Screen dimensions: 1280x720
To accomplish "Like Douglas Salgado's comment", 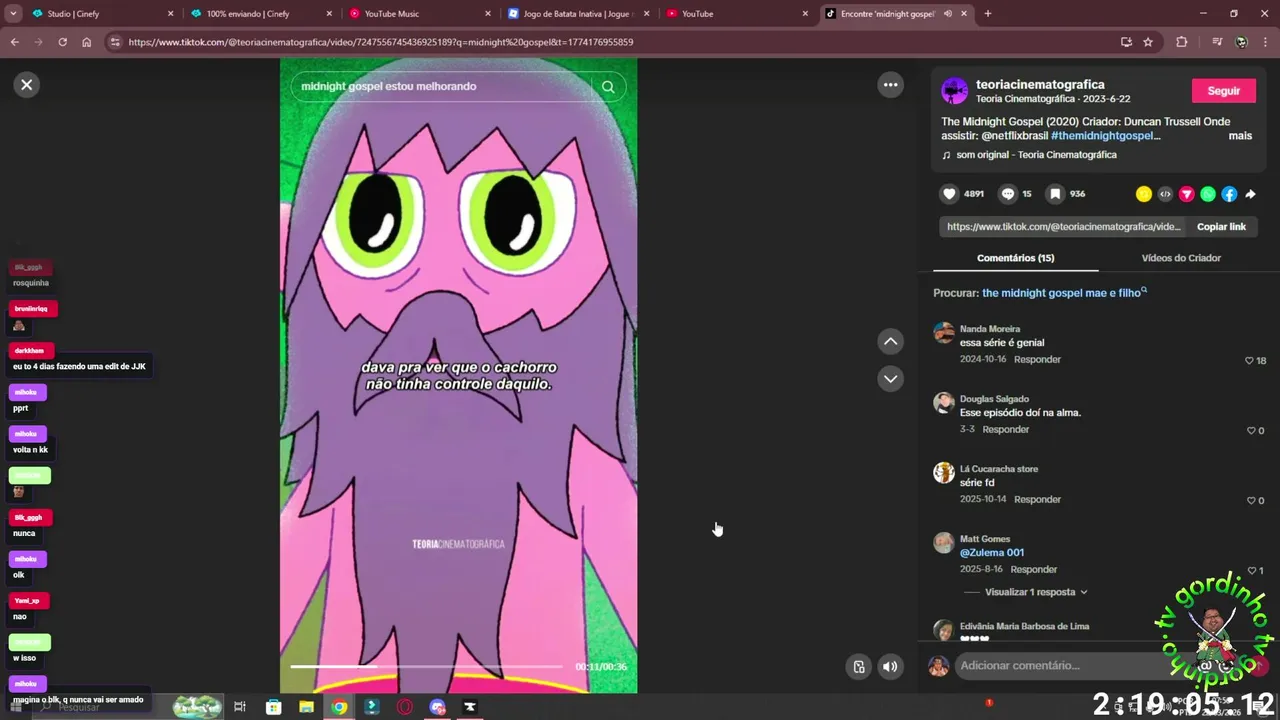I will click(x=1251, y=430).
